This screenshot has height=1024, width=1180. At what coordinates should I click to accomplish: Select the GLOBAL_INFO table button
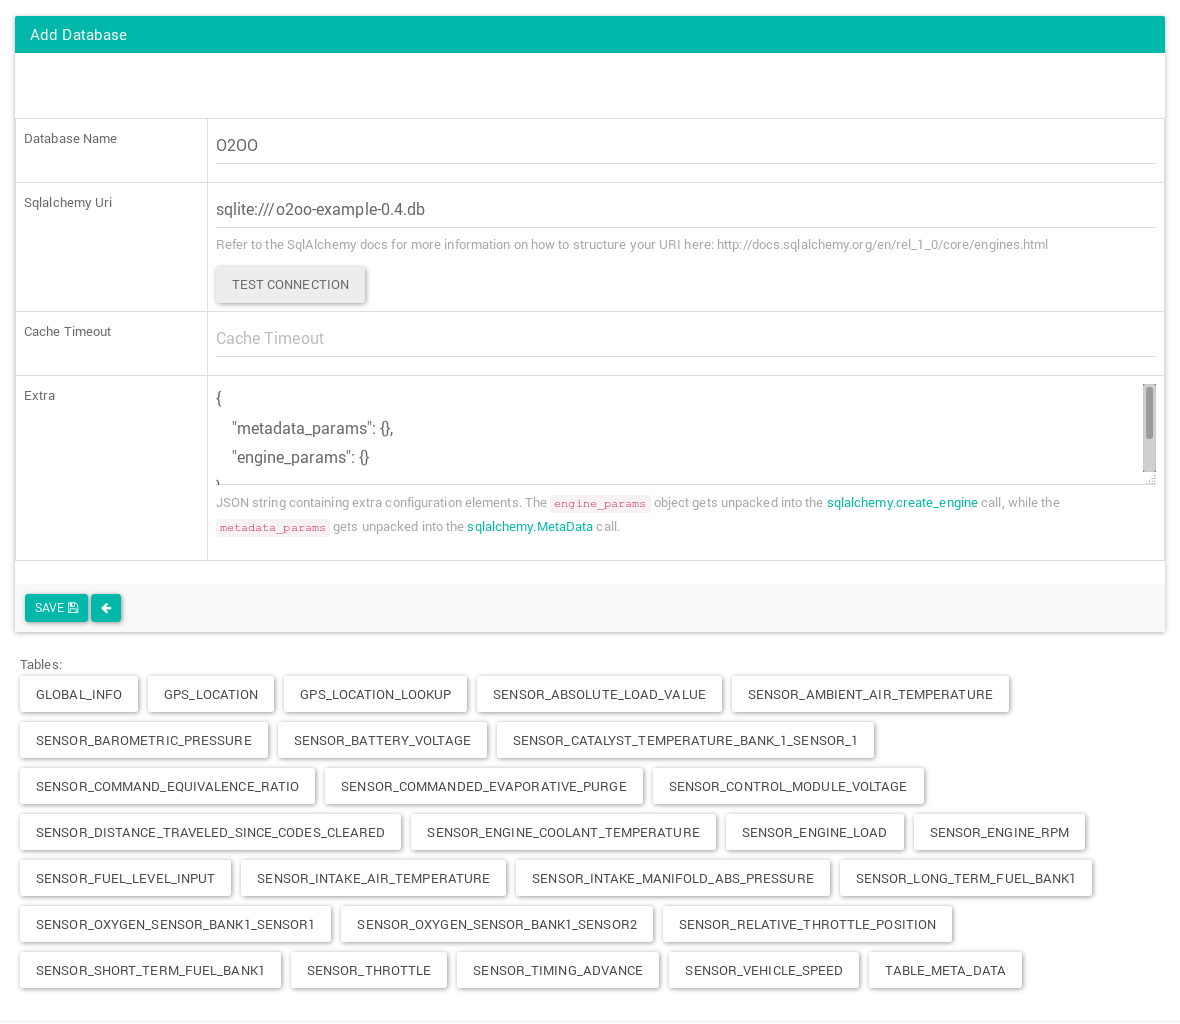coord(79,695)
